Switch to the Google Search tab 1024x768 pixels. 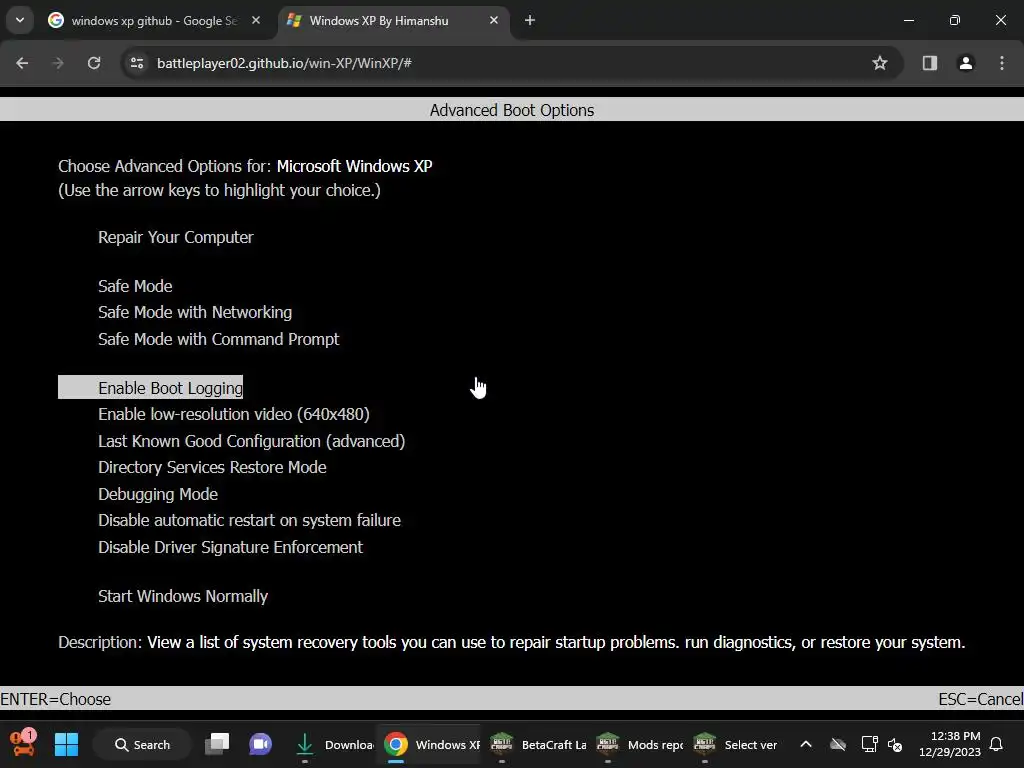(x=154, y=20)
